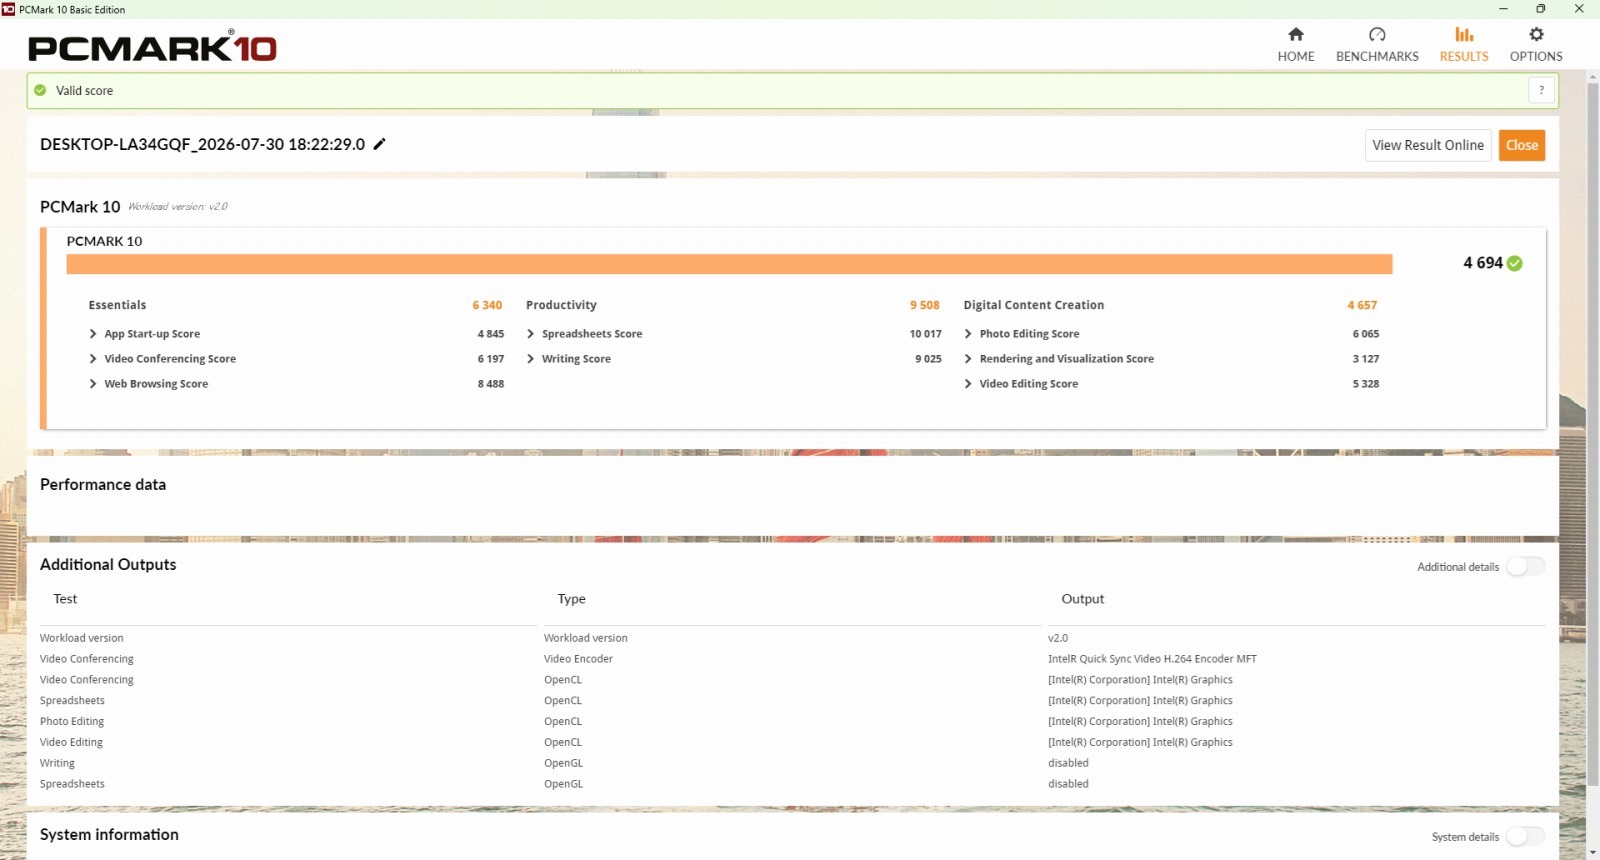The image size is (1600, 860).
Task: Click the Photo Editing score value 6 065
Action: [x=1366, y=334]
